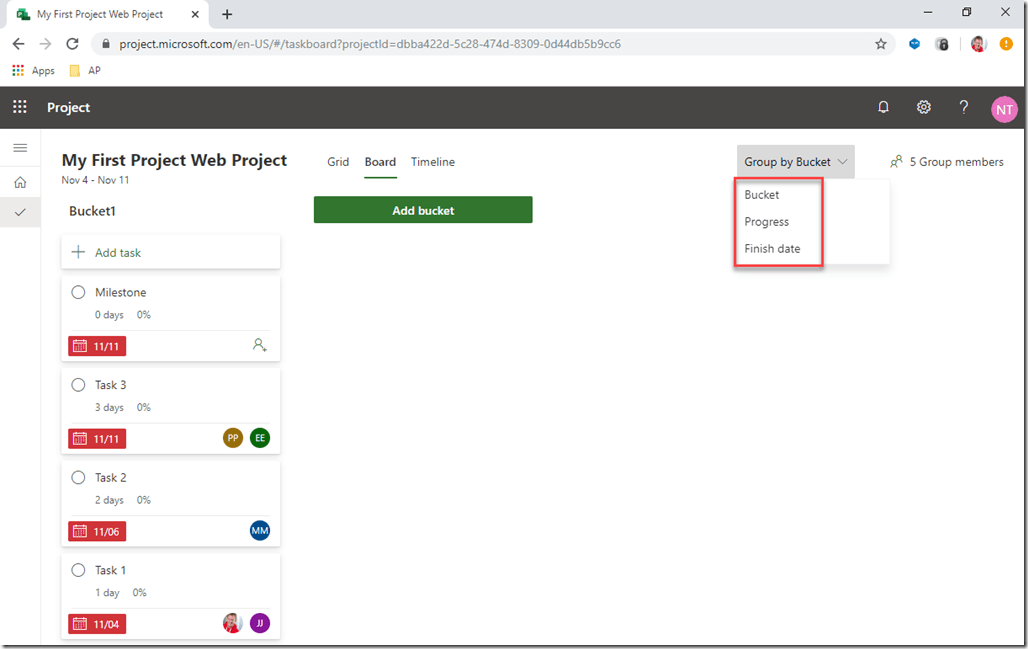Select Progress in the grouping menu
This screenshot has height=649, width=1028.
767,222
